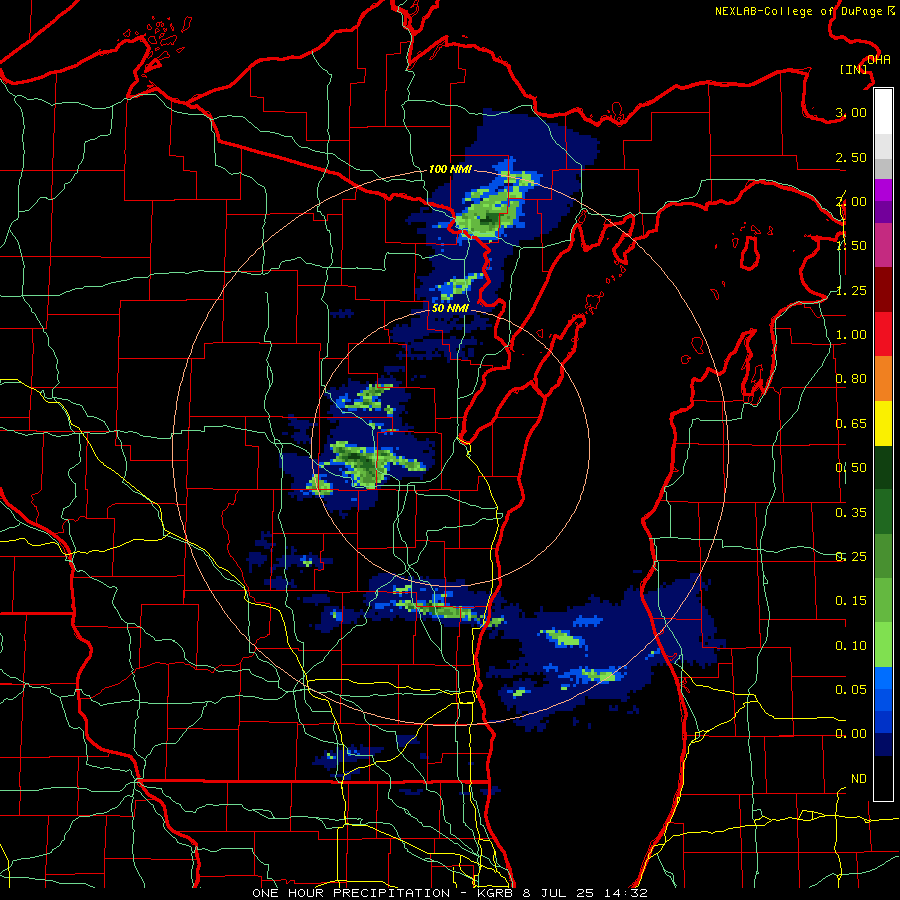Click the One Hour Precipitation KGRB caption
Image resolution: width=900 pixels, height=900 pixels.
(450, 893)
